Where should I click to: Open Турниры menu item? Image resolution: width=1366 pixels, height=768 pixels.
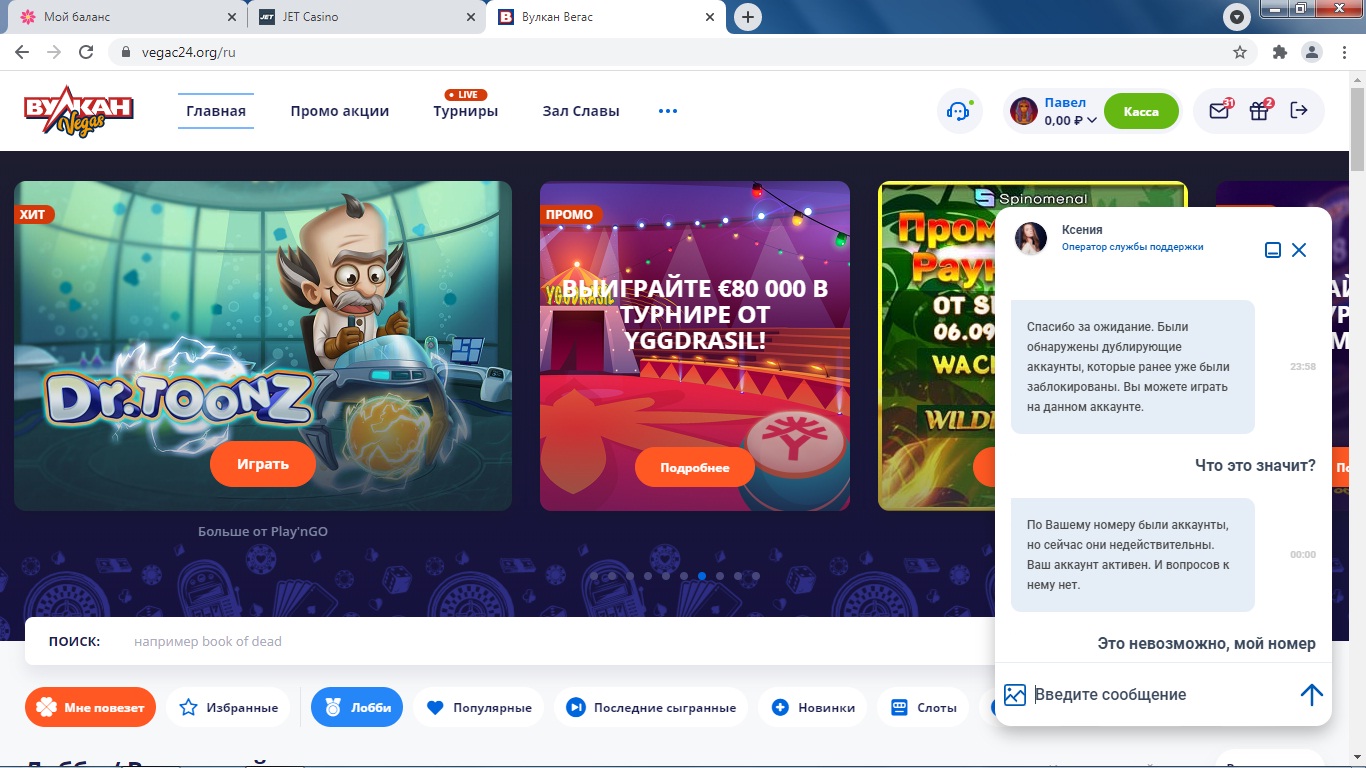(x=466, y=111)
